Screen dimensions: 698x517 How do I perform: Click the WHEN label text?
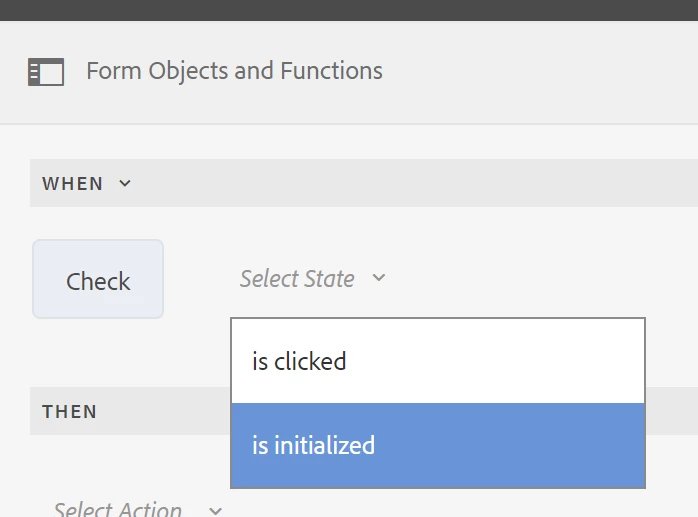click(x=72, y=183)
